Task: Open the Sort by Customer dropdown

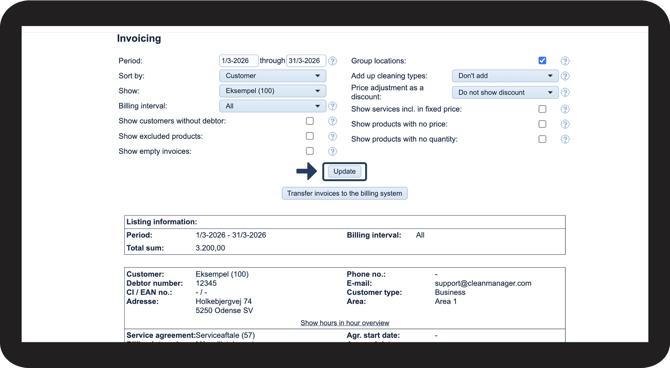Action: (273, 76)
